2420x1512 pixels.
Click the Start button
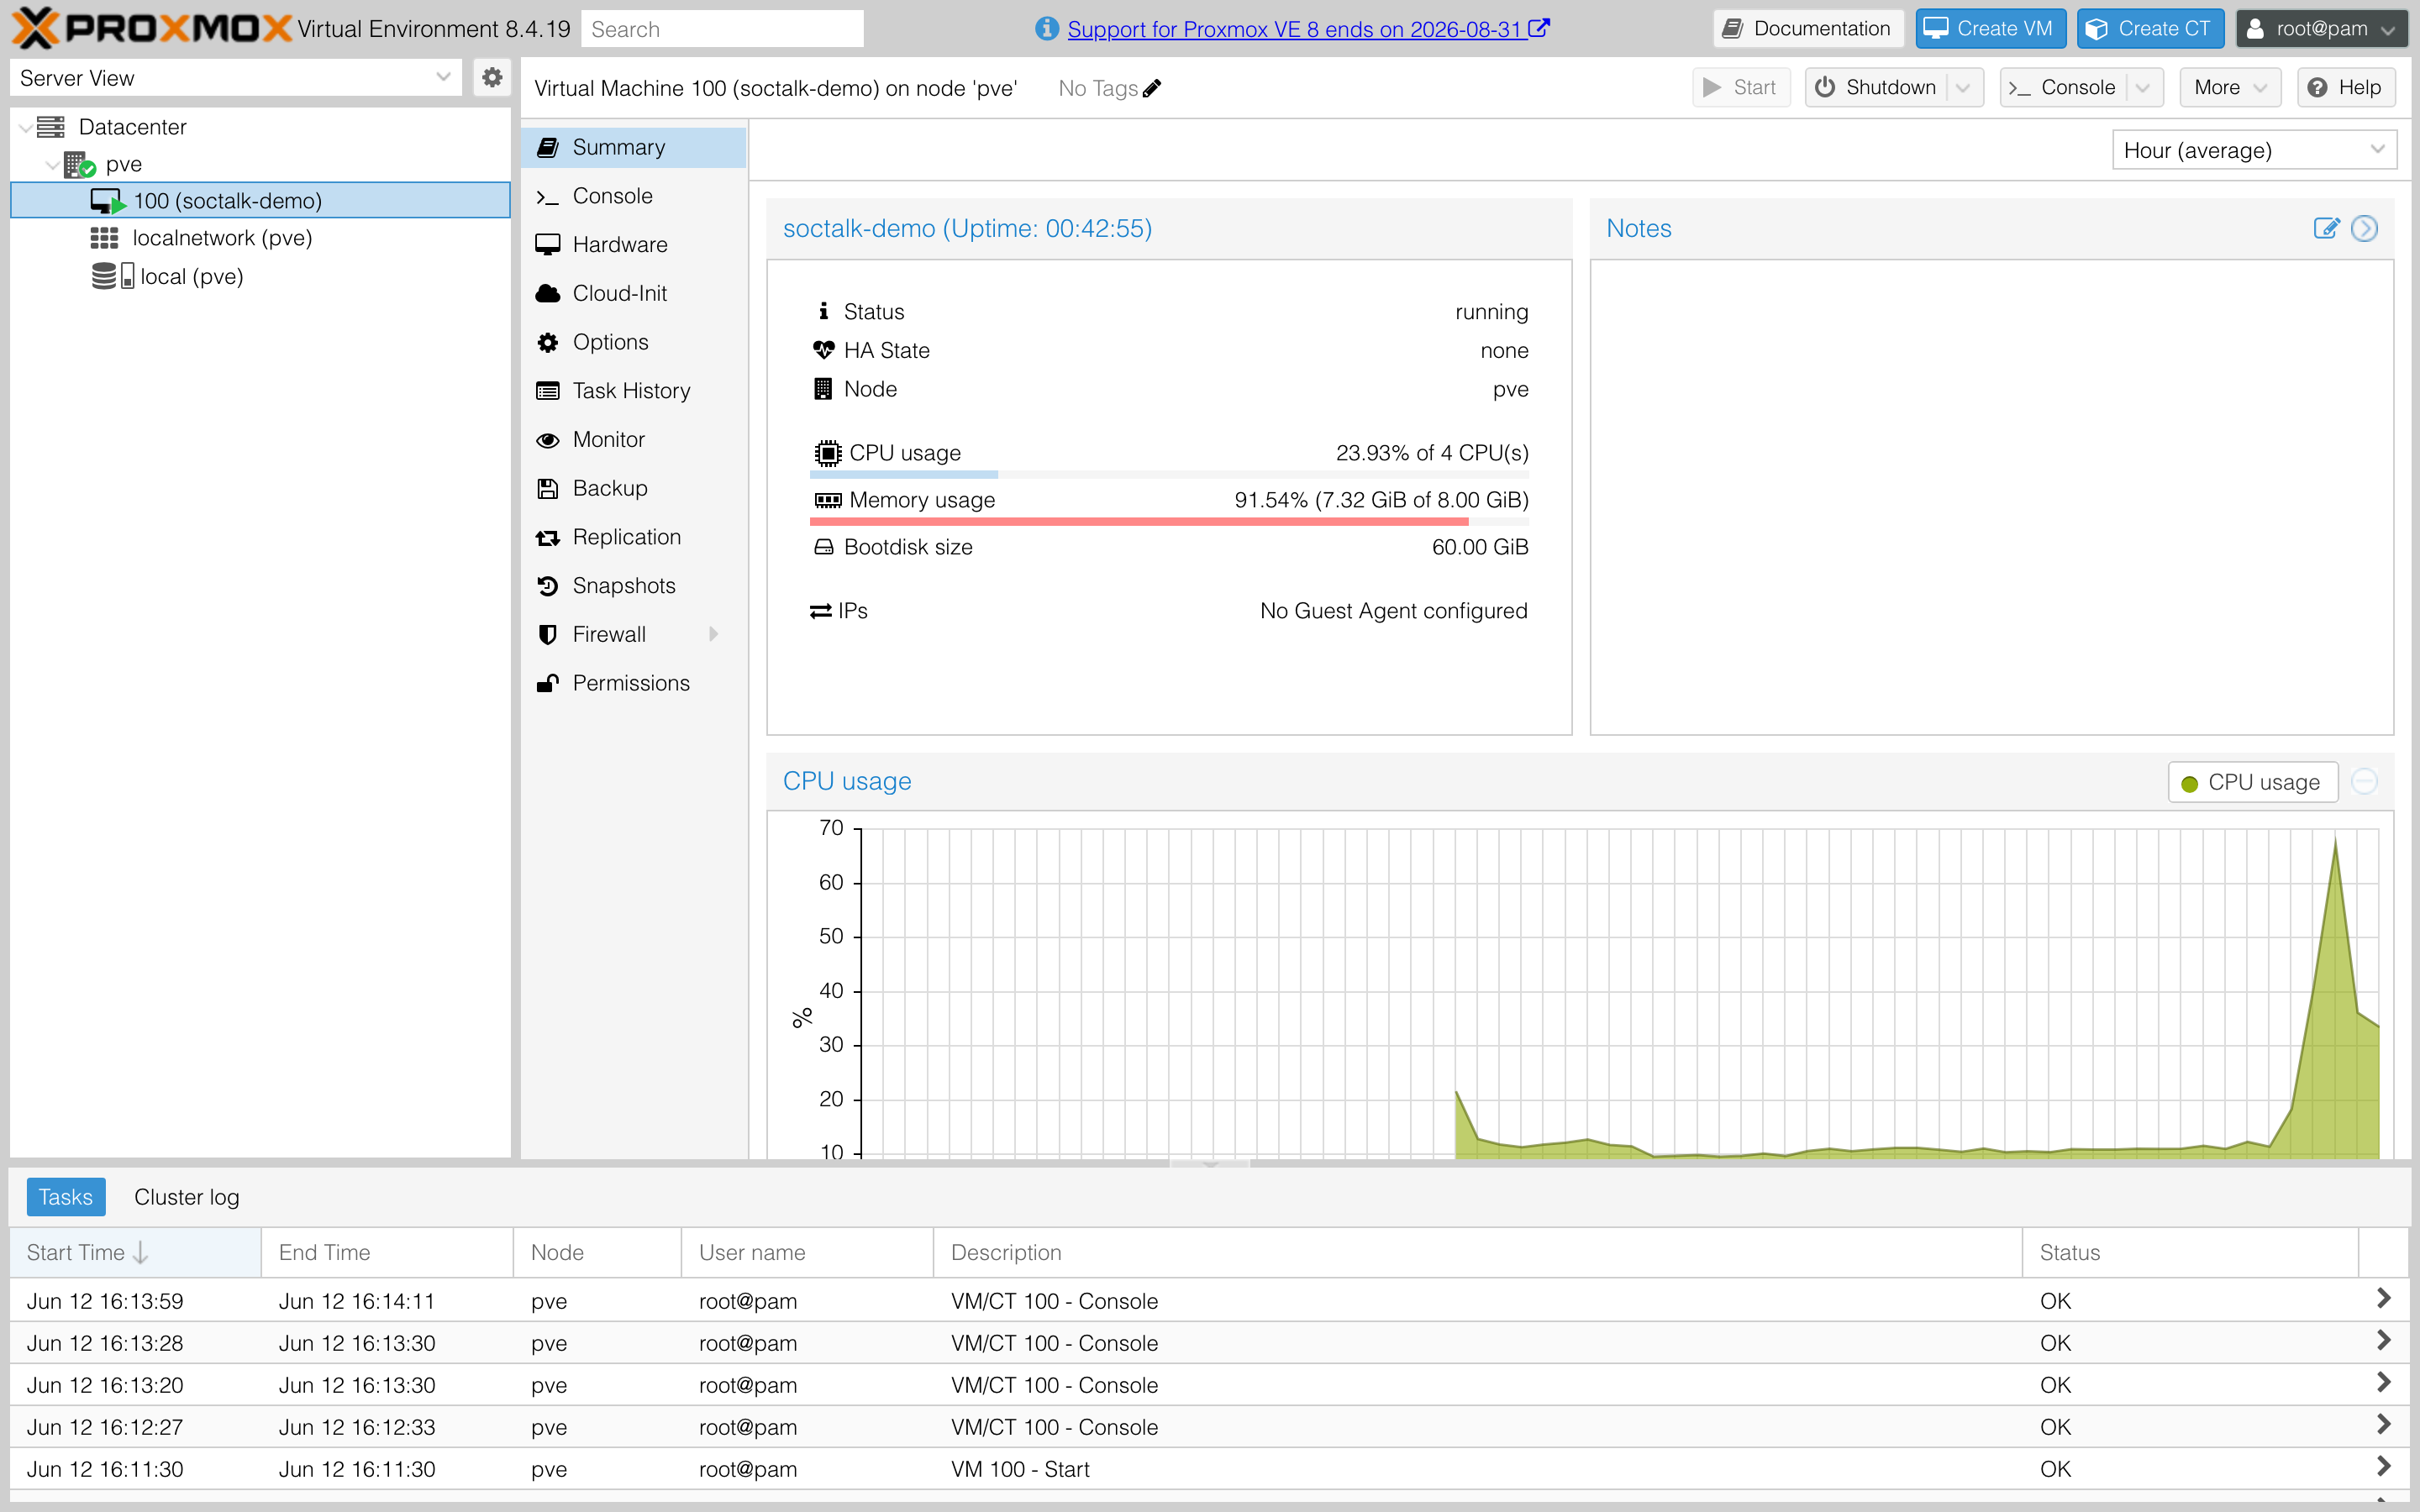click(x=1740, y=87)
